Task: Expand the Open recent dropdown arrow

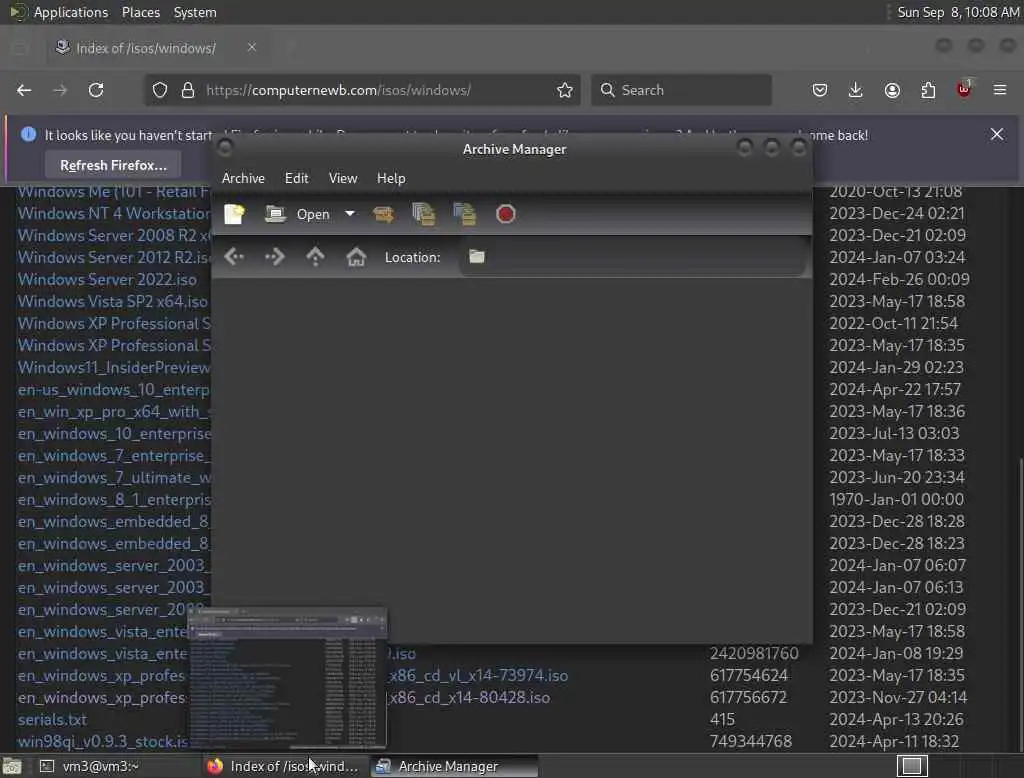Action: tap(350, 214)
